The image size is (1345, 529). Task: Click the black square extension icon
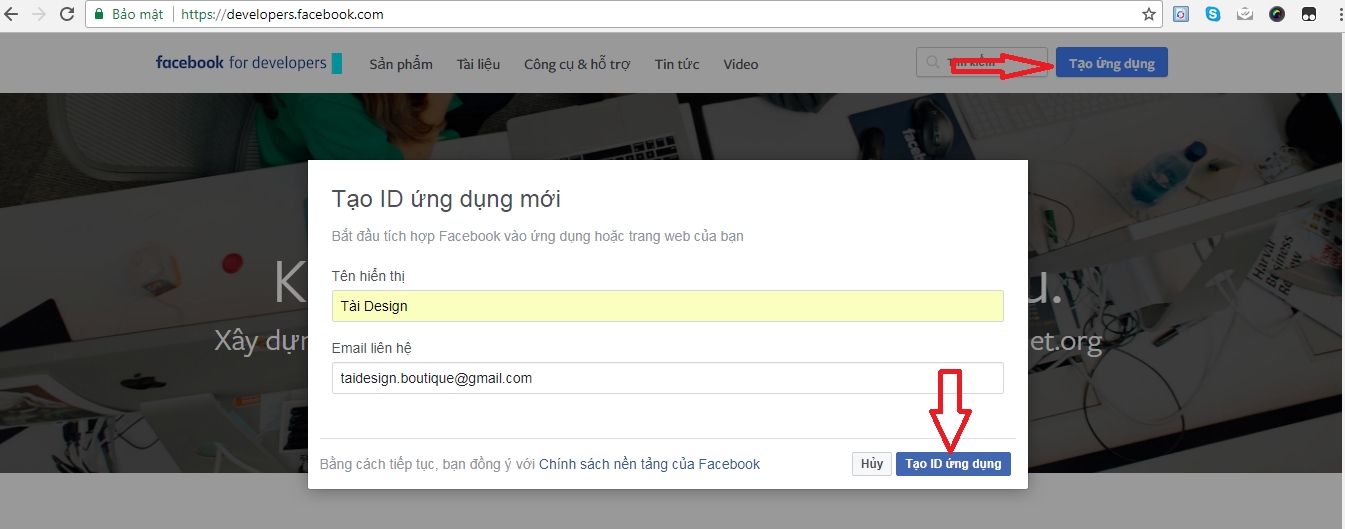point(1307,15)
